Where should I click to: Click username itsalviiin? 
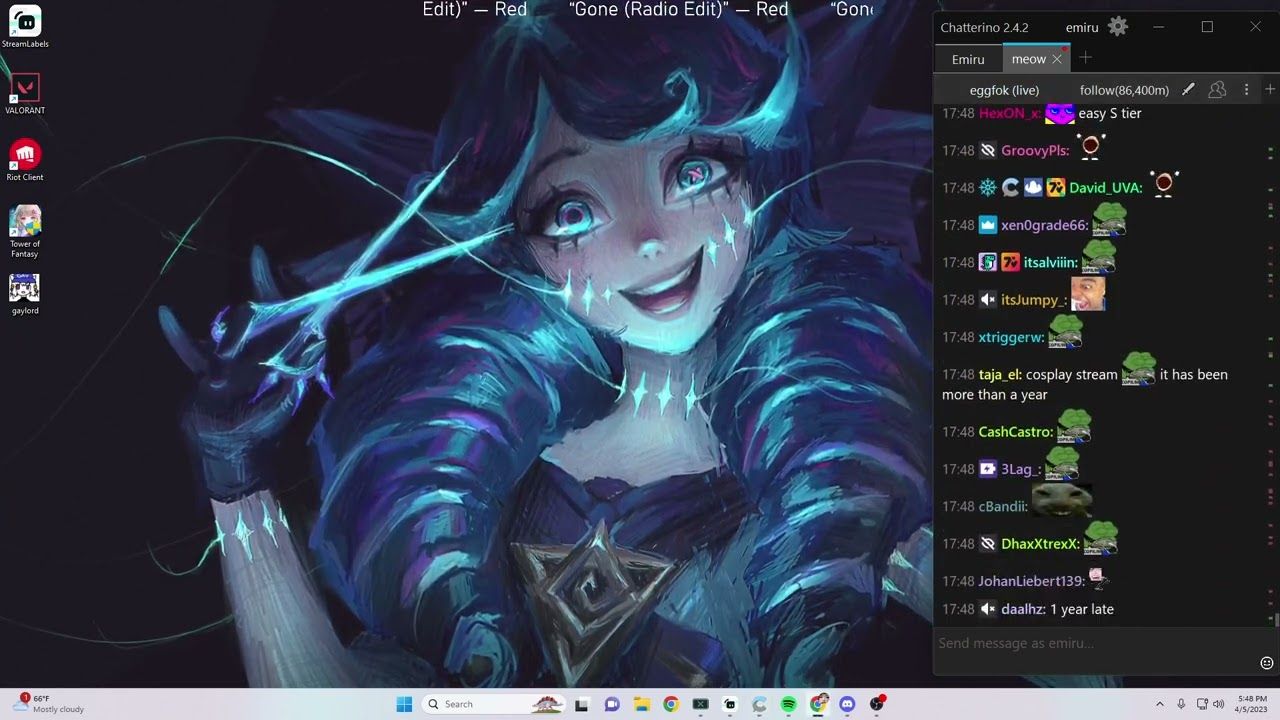(1051, 262)
